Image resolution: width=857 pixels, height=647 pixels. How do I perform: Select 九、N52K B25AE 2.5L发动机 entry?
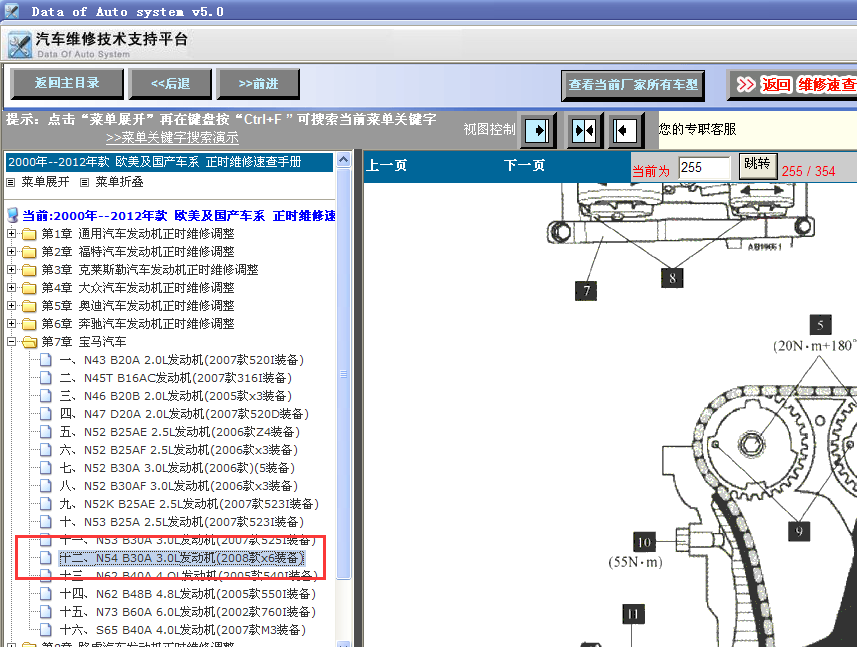click(x=189, y=504)
